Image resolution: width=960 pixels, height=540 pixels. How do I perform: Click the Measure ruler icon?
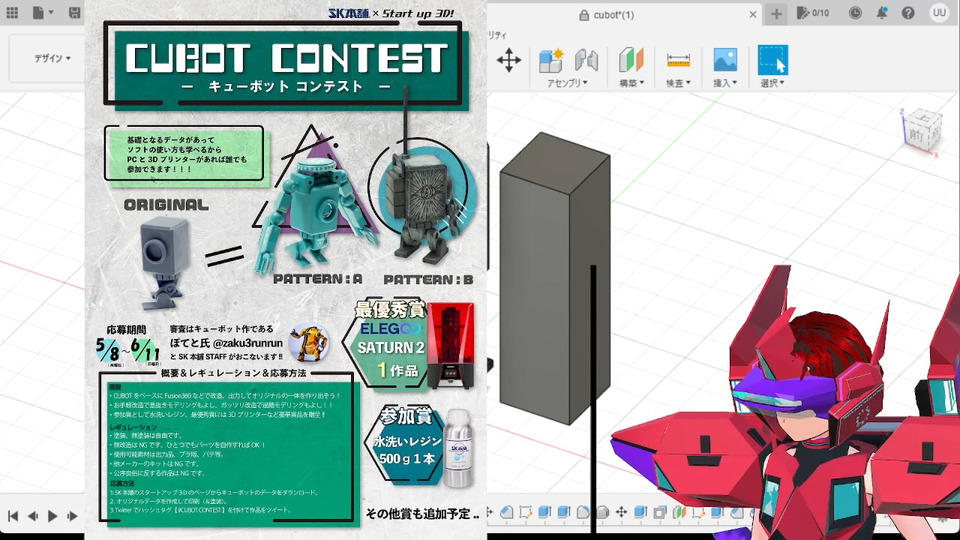[x=678, y=61]
